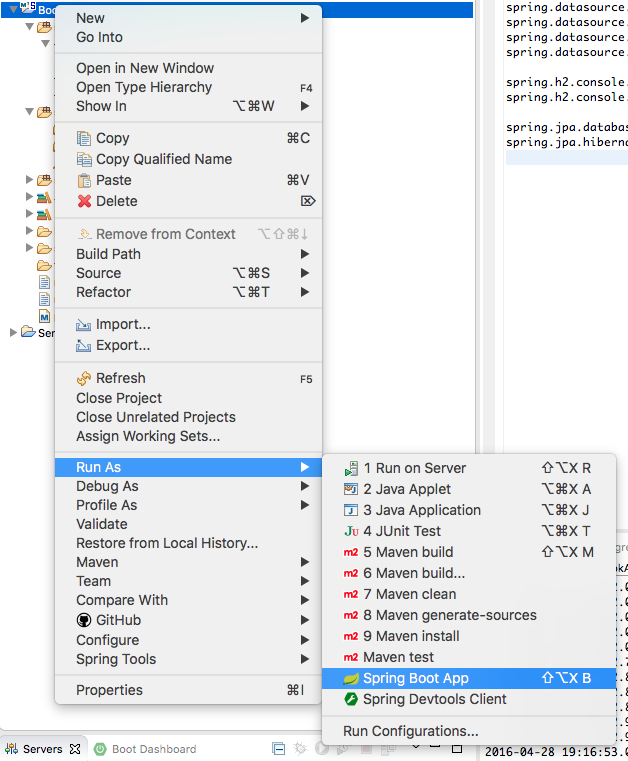Choose 1 Run on Server
The image size is (628, 761).
click(469, 468)
